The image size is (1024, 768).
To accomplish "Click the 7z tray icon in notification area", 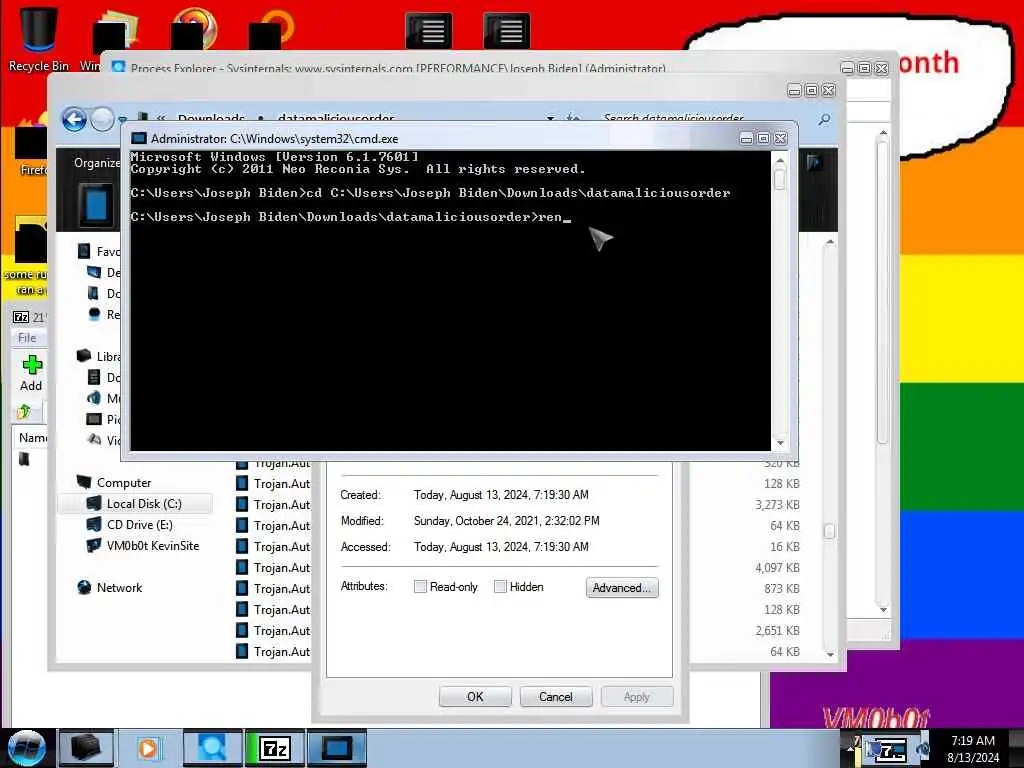I will (x=890, y=751).
